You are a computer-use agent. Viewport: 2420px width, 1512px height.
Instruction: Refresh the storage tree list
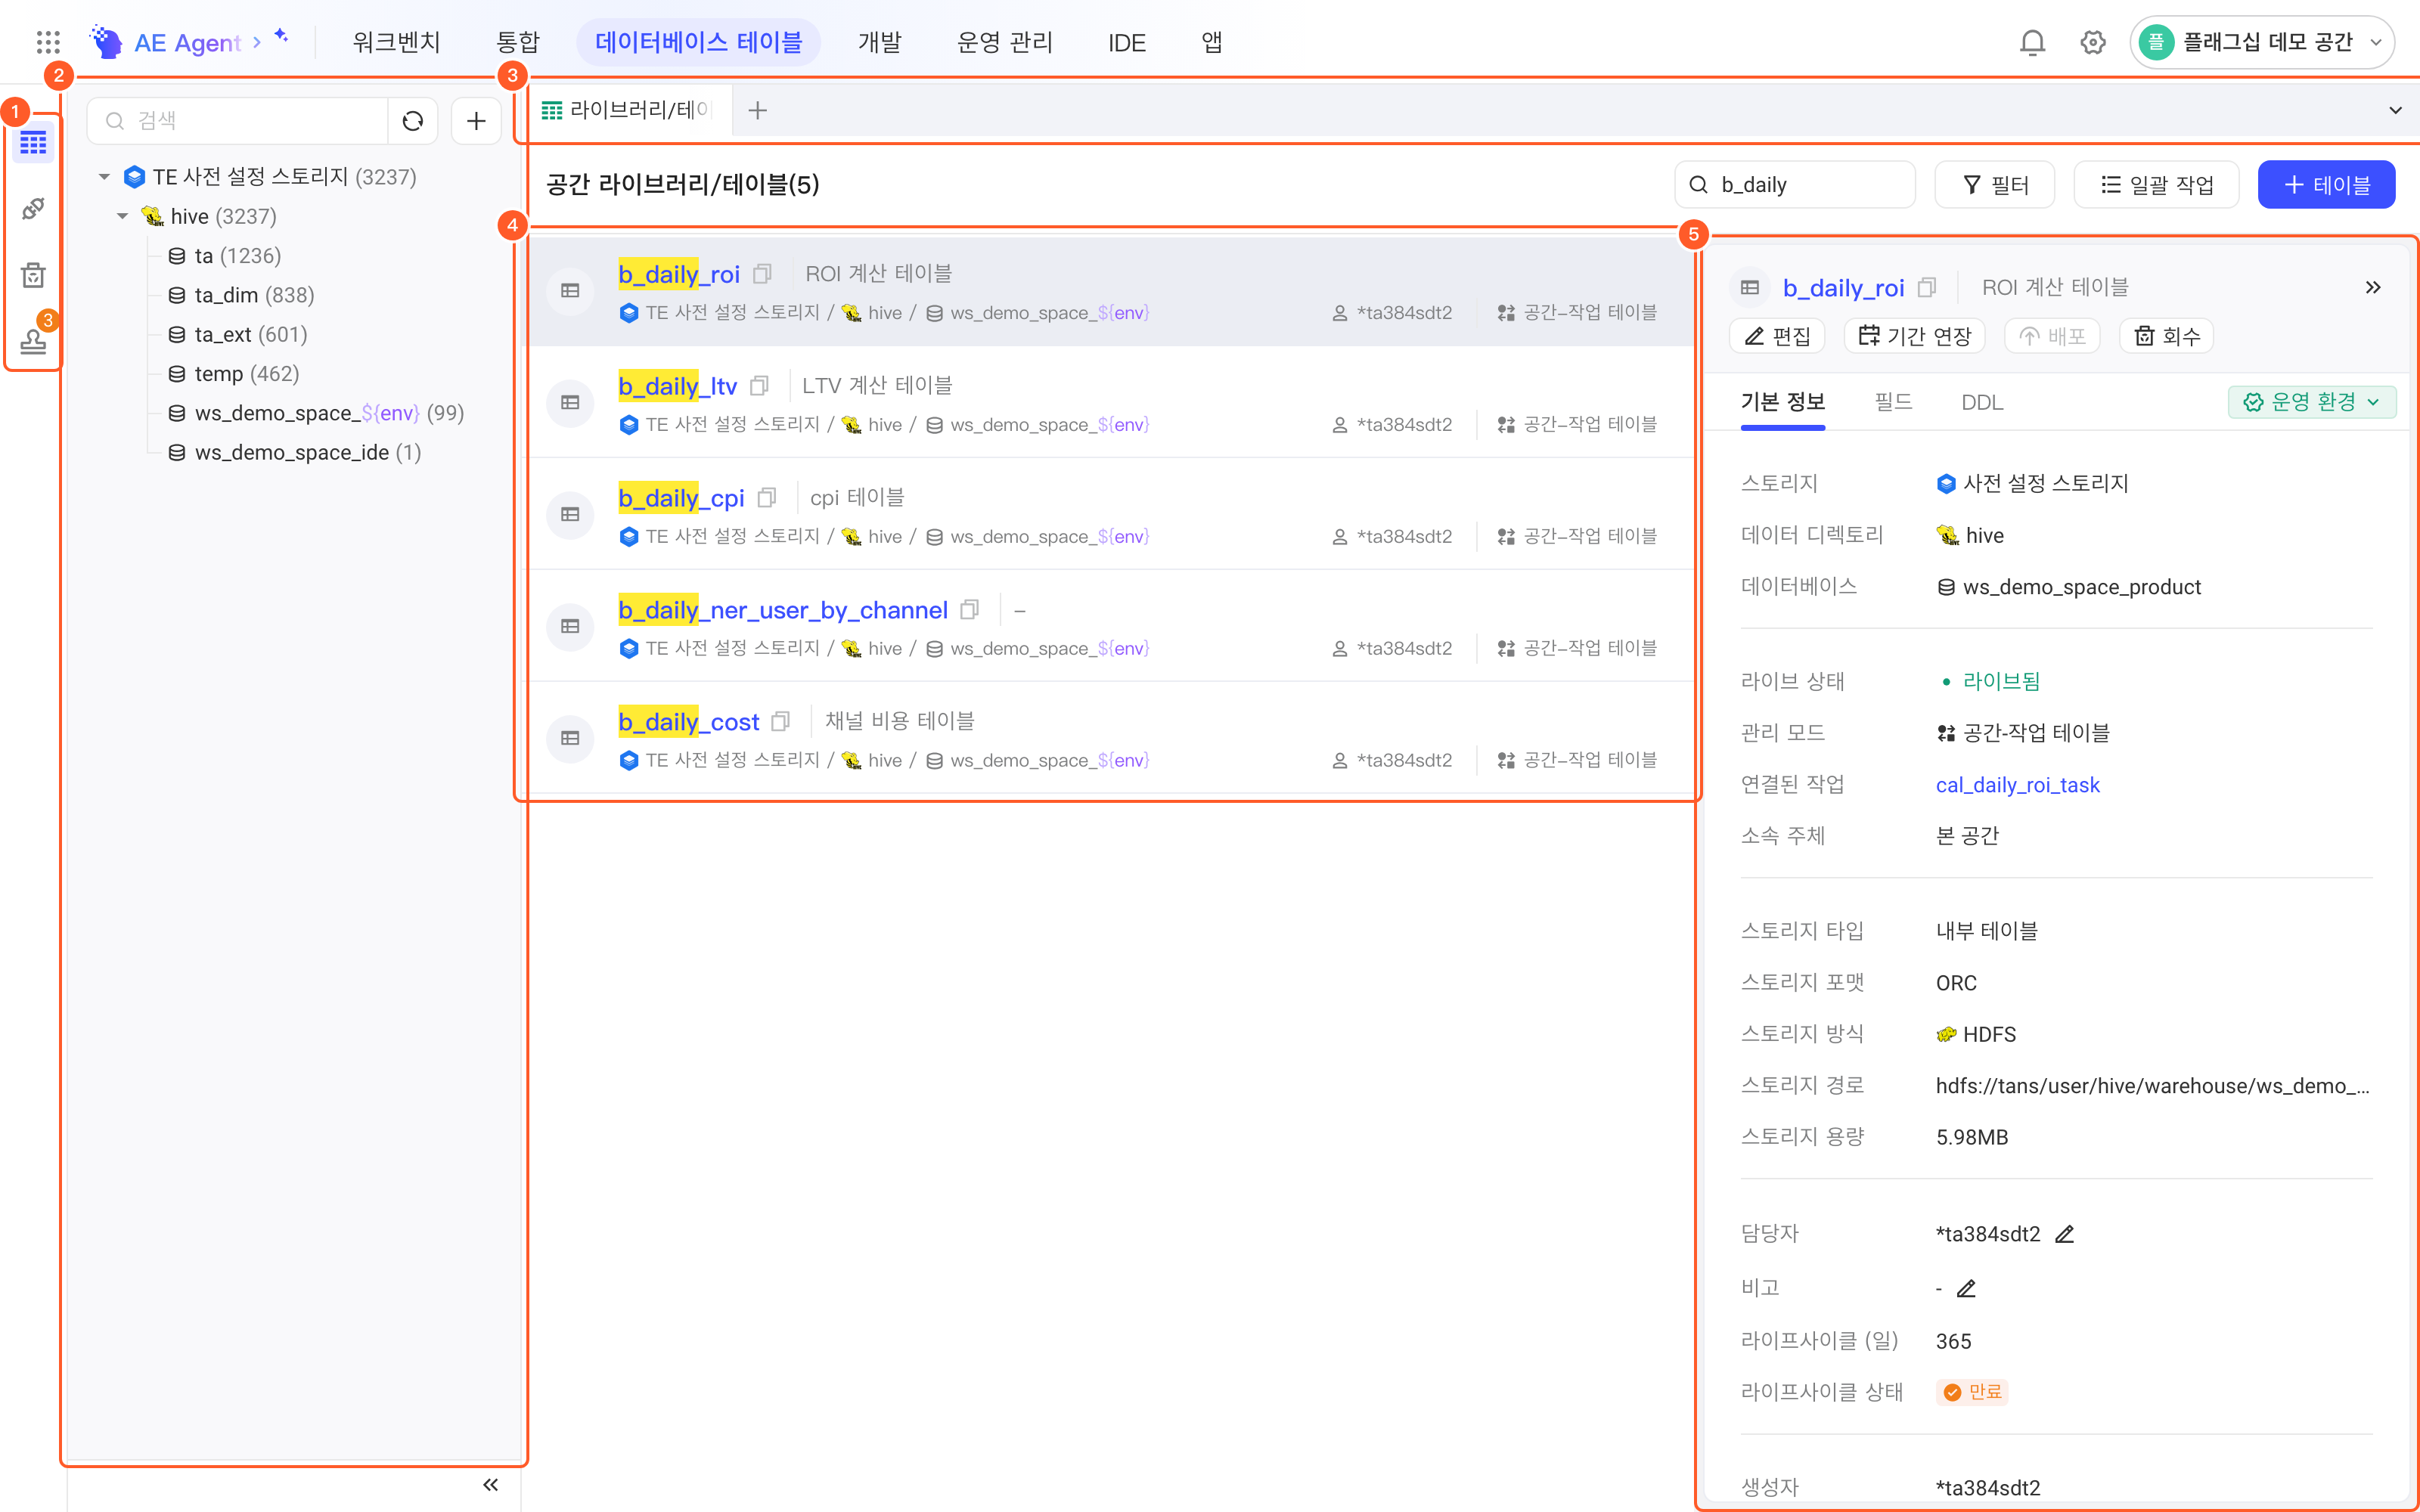click(413, 121)
